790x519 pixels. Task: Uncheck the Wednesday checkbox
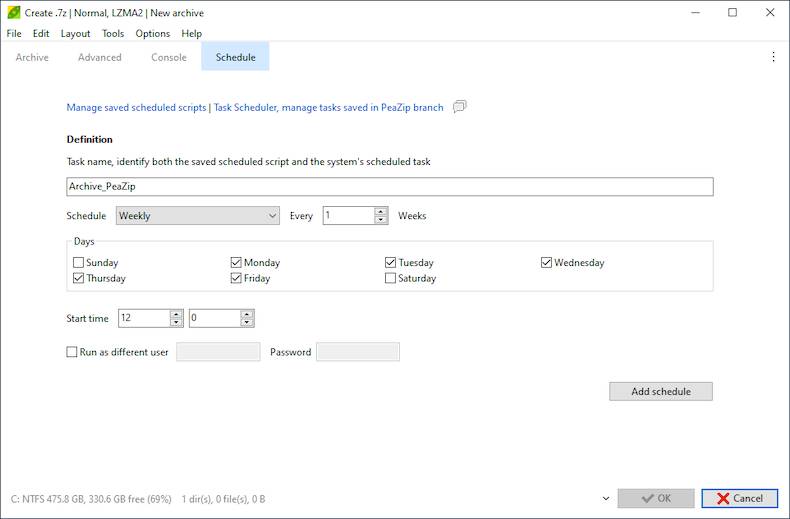pos(547,263)
